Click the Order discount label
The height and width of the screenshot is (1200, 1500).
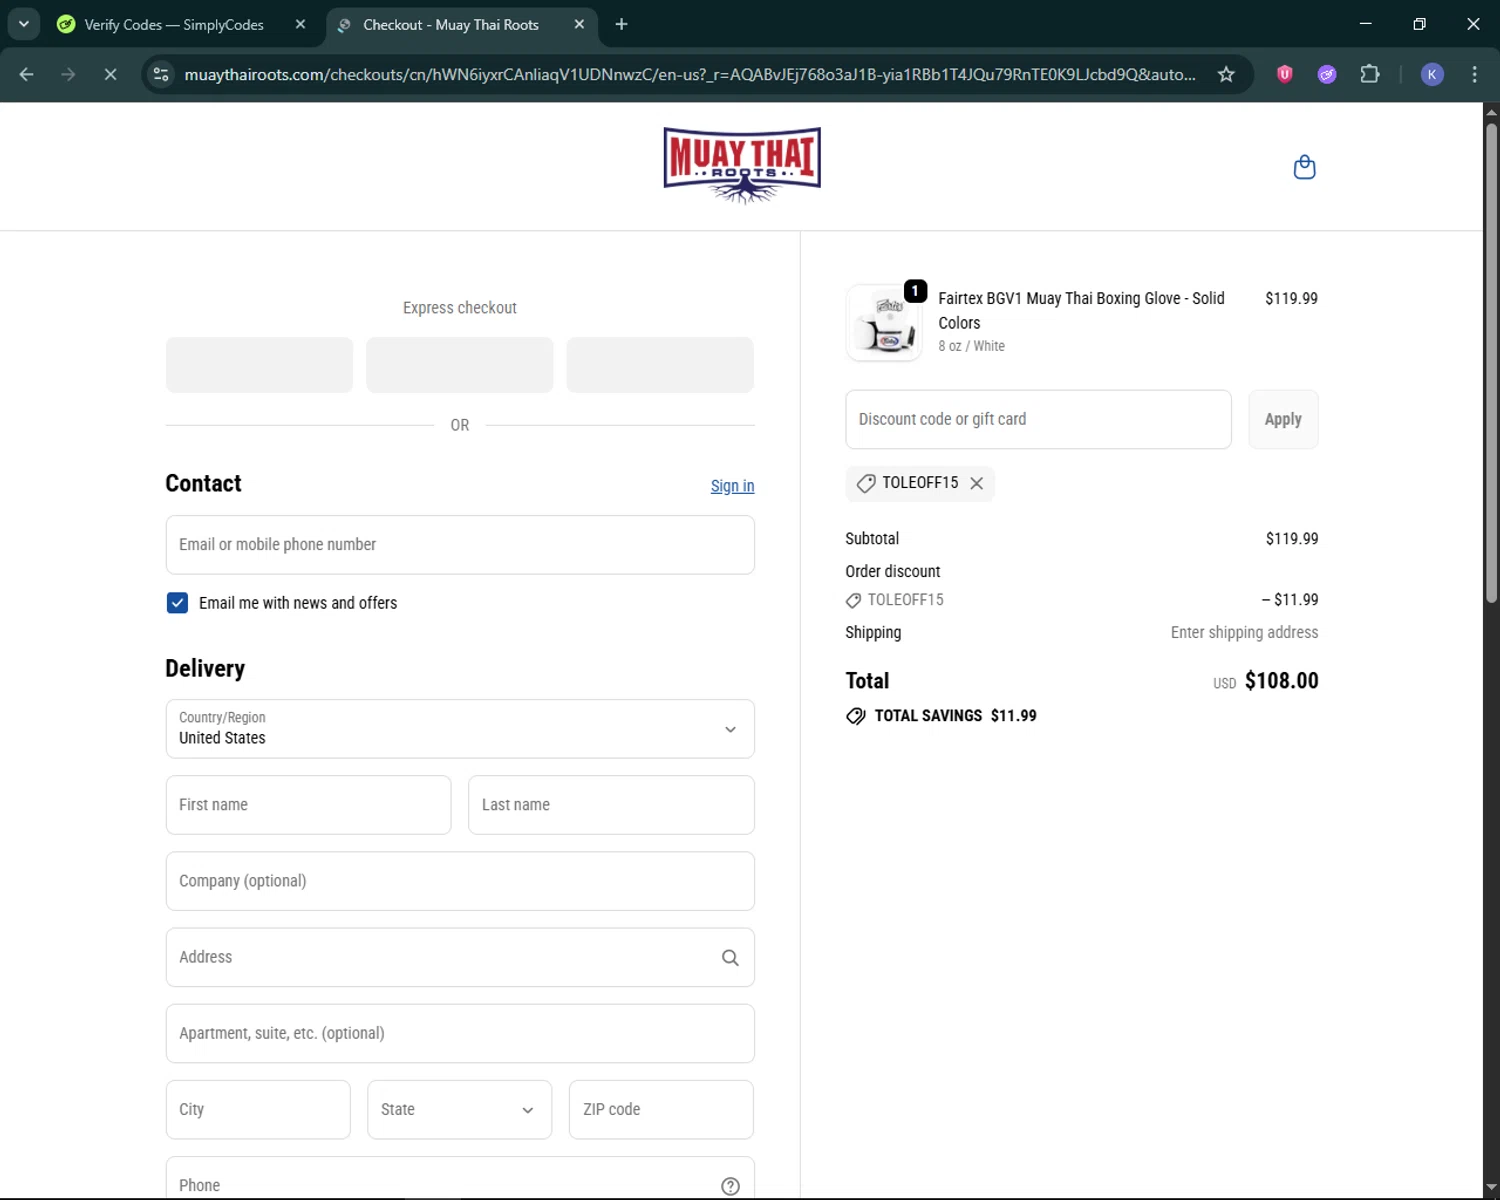pyautogui.click(x=893, y=571)
